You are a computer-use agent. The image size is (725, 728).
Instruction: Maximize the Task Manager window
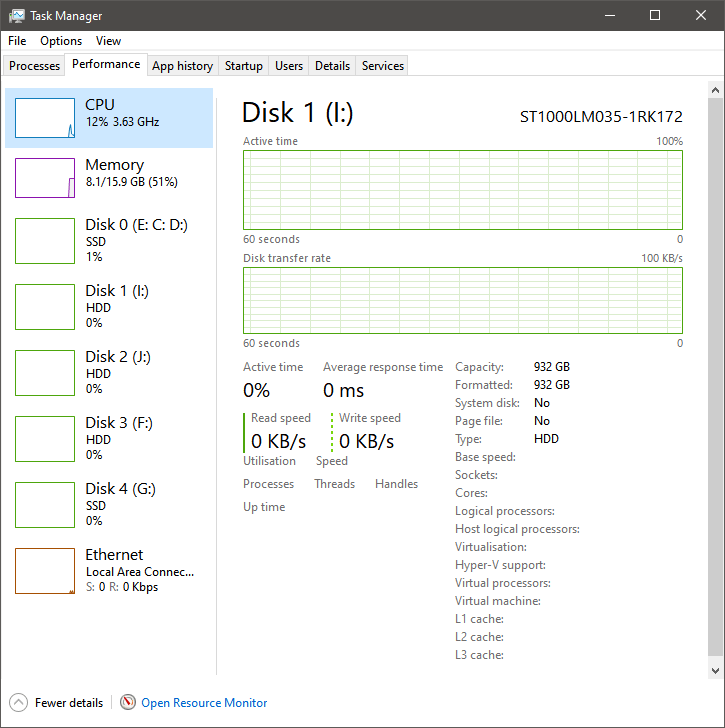pos(655,15)
